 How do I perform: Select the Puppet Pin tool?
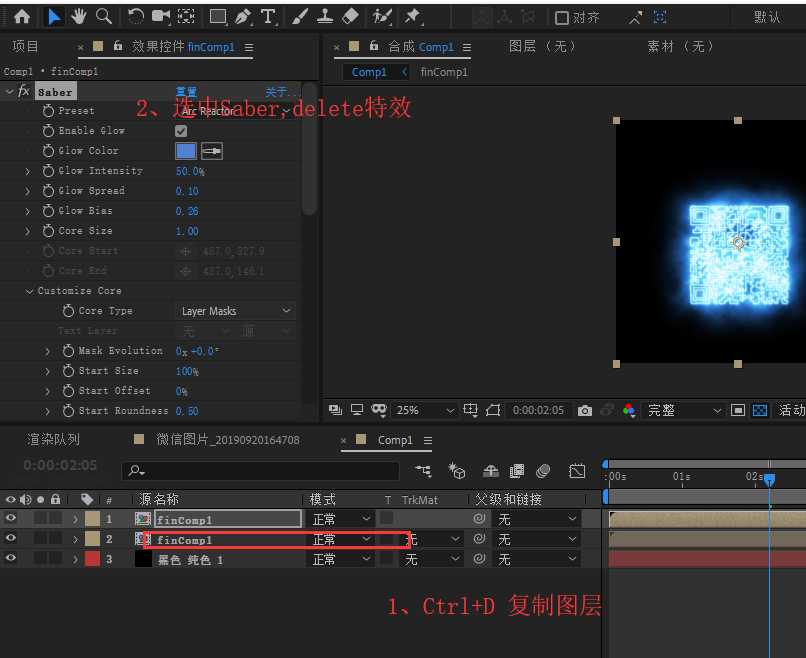(x=412, y=17)
